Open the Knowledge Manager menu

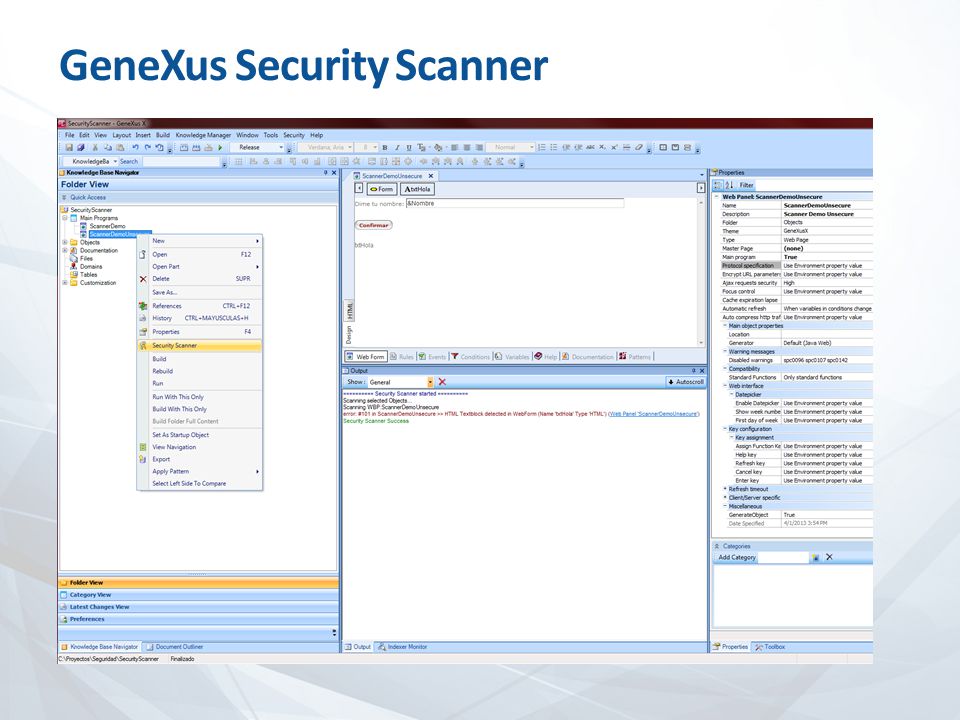point(203,135)
